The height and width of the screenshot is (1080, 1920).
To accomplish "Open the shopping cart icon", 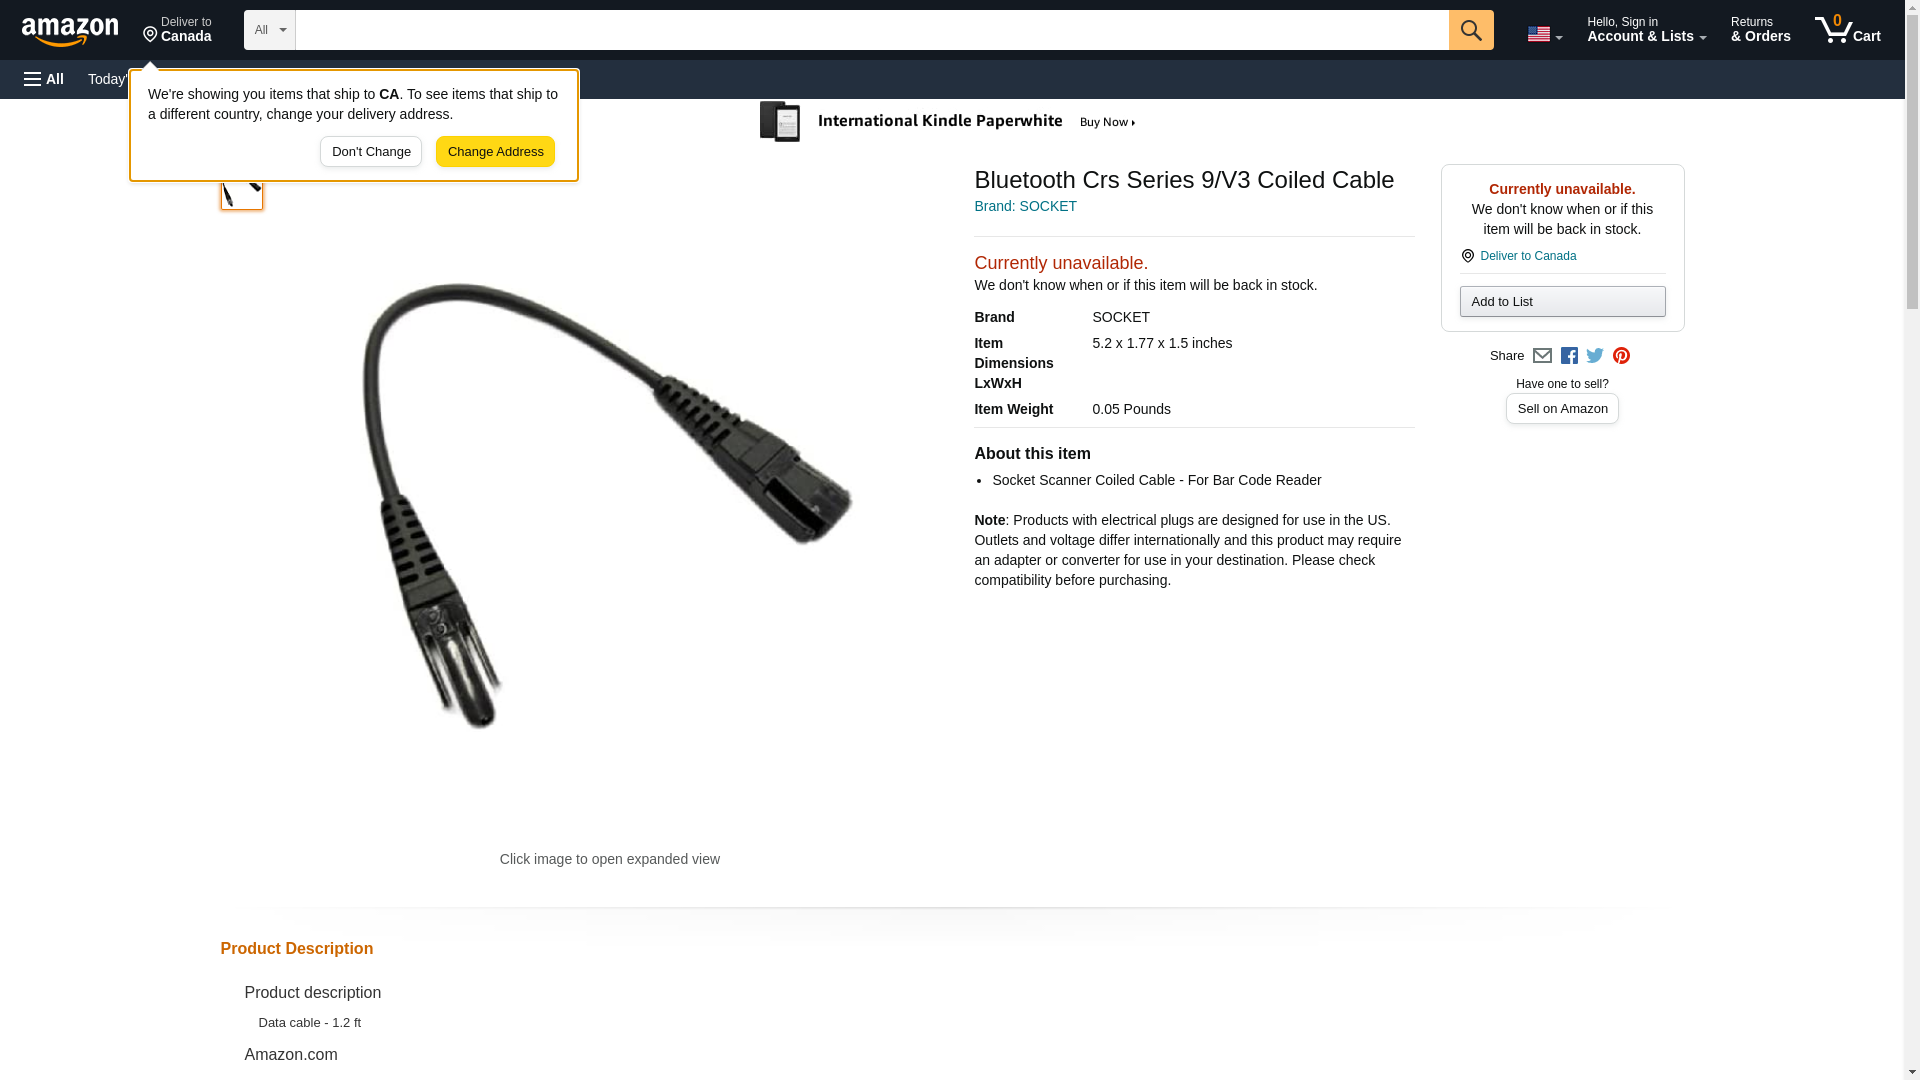I will 1848,29.
